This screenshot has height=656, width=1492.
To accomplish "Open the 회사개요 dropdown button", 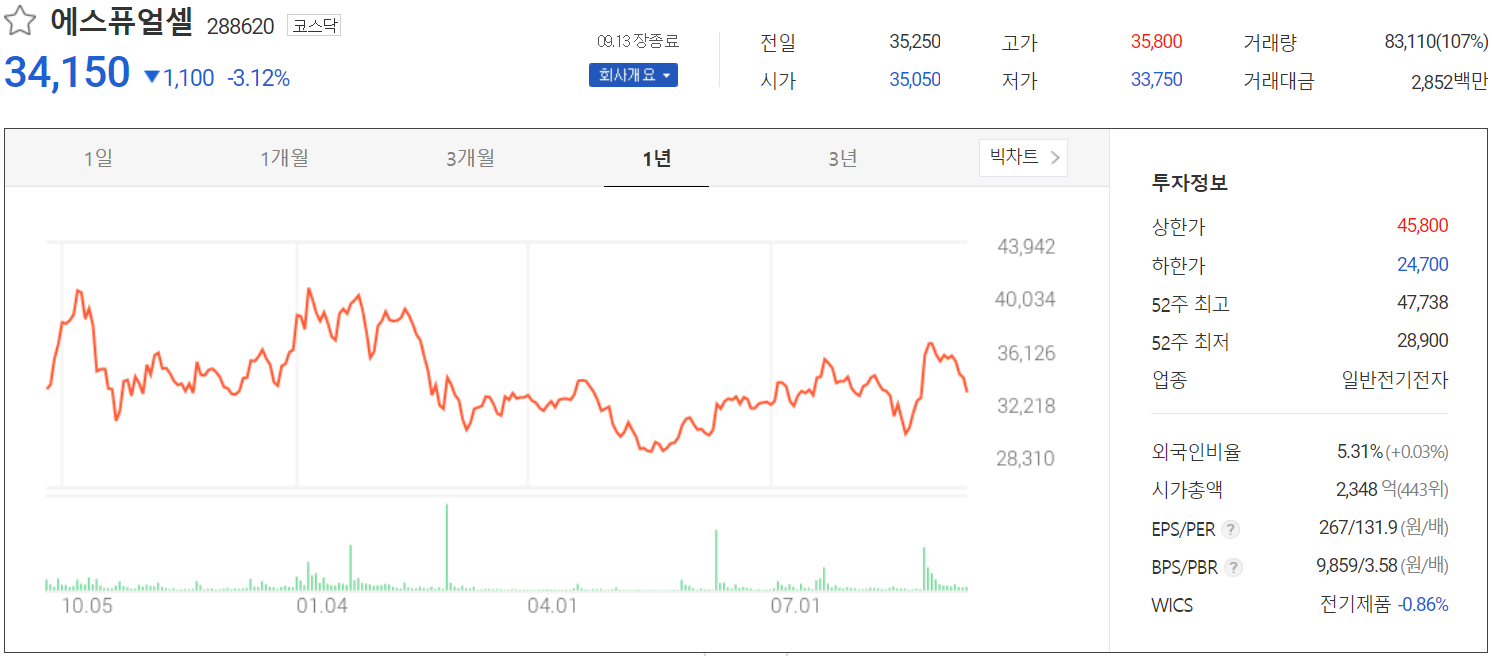I will 633,75.
